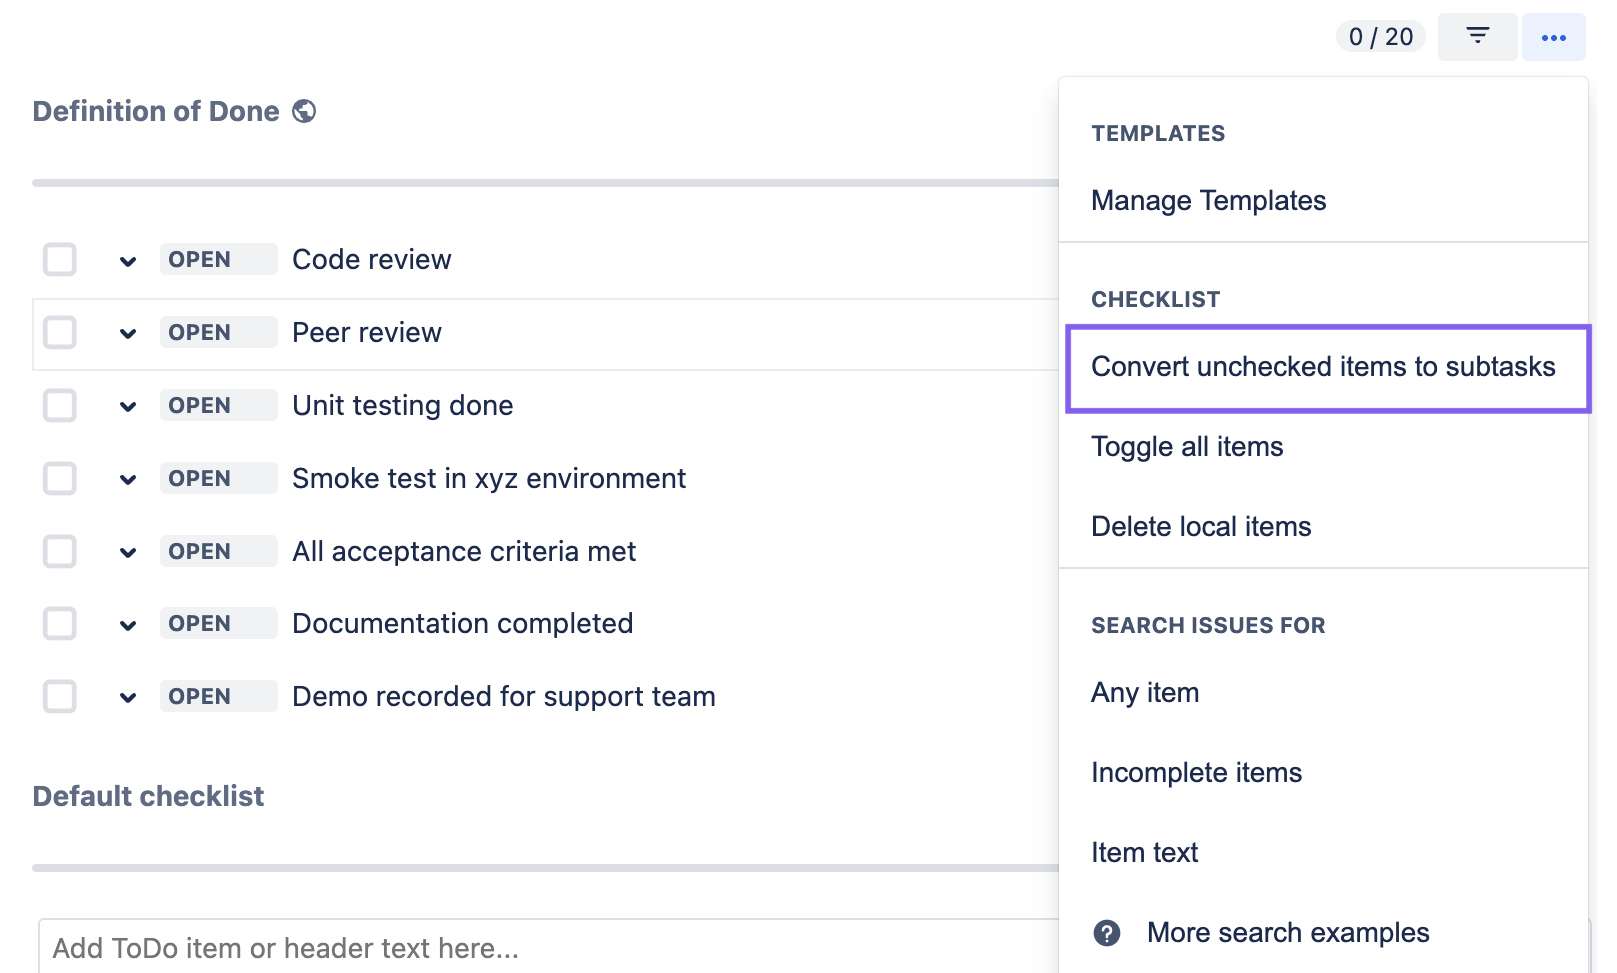This screenshot has width=1617, height=973.
Task: Open the checklist filter options
Action: [1477, 36]
